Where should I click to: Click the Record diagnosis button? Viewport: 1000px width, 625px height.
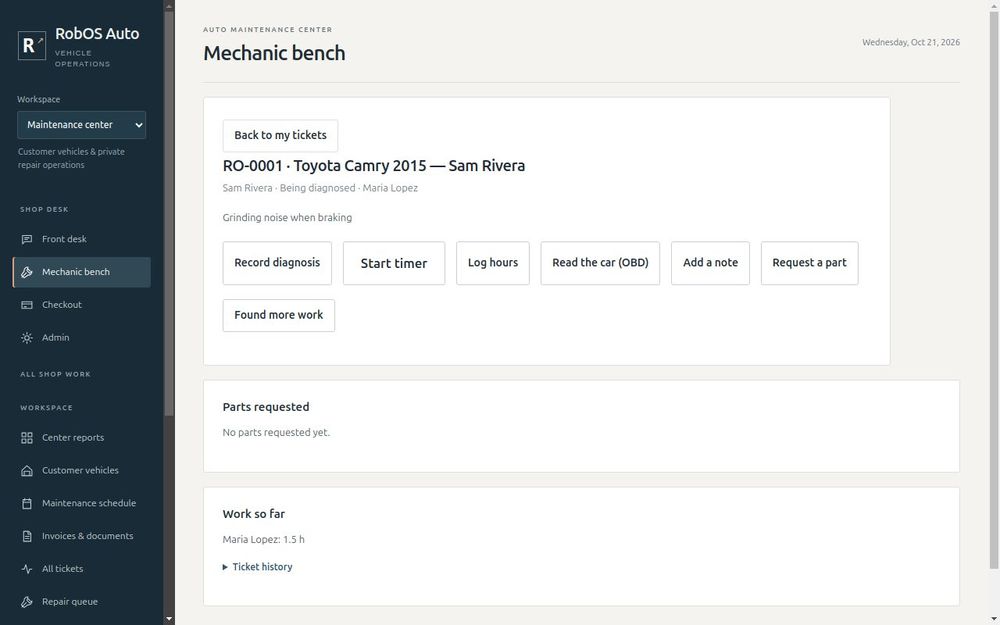pyautogui.click(x=277, y=263)
